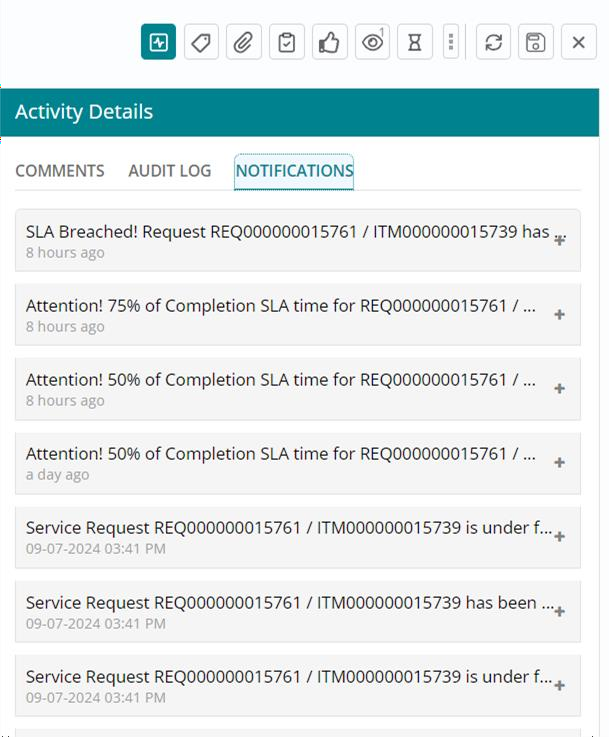Switch to the Audit Log tab
Image resolution: width=609 pixels, height=737 pixels.
pos(170,171)
